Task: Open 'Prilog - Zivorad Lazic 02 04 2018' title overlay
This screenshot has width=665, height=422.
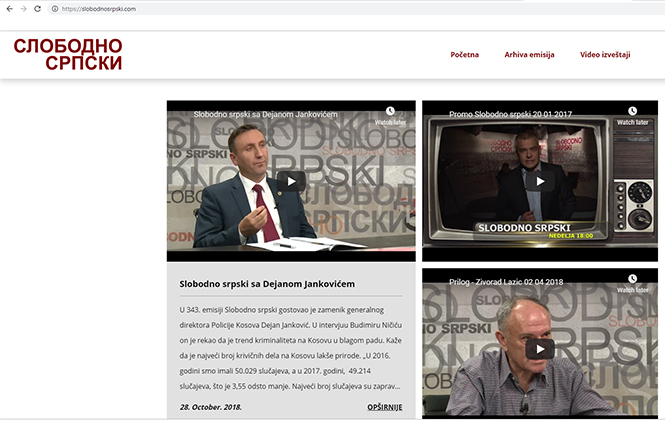Action: (x=506, y=282)
